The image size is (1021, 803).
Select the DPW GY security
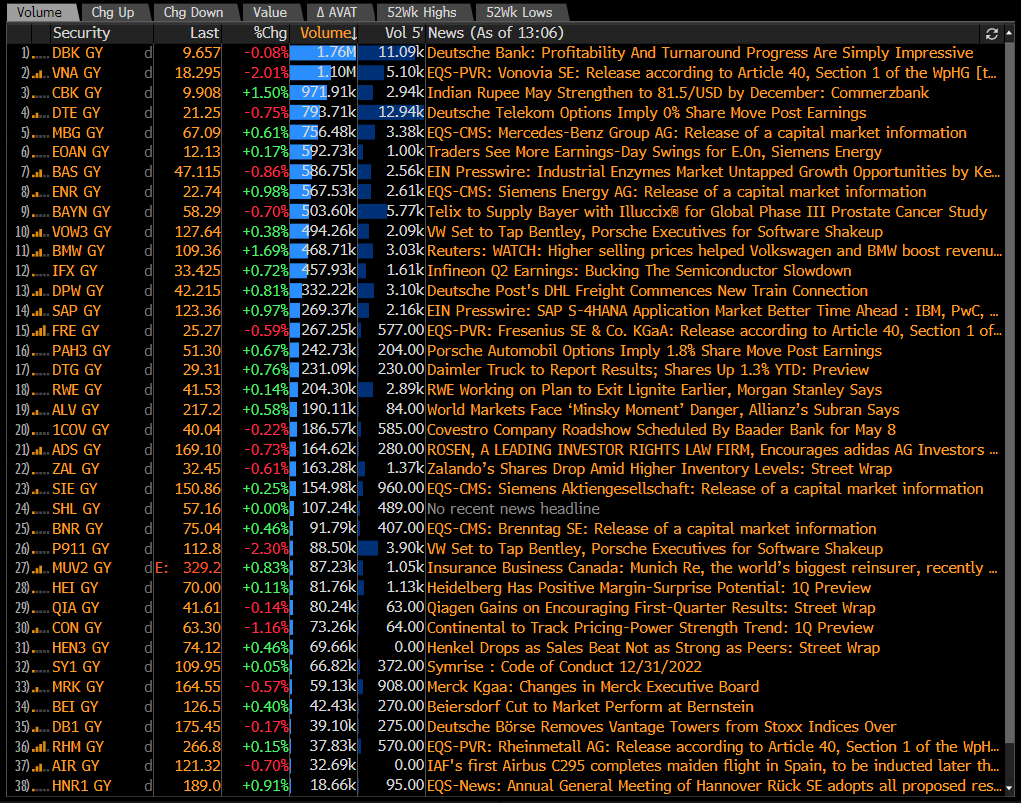(78, 291)
